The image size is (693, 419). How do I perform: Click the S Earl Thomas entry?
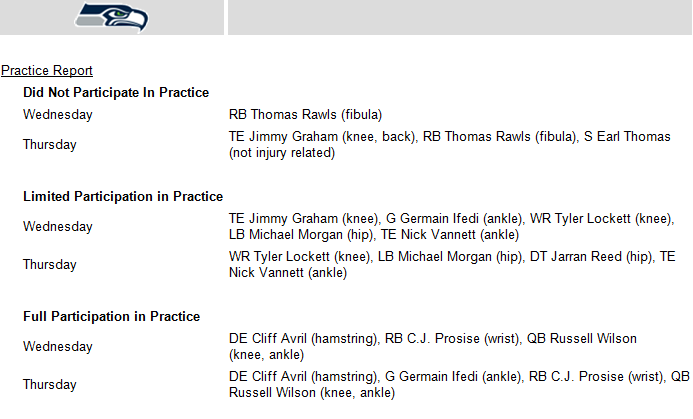[x=627, y=137]
